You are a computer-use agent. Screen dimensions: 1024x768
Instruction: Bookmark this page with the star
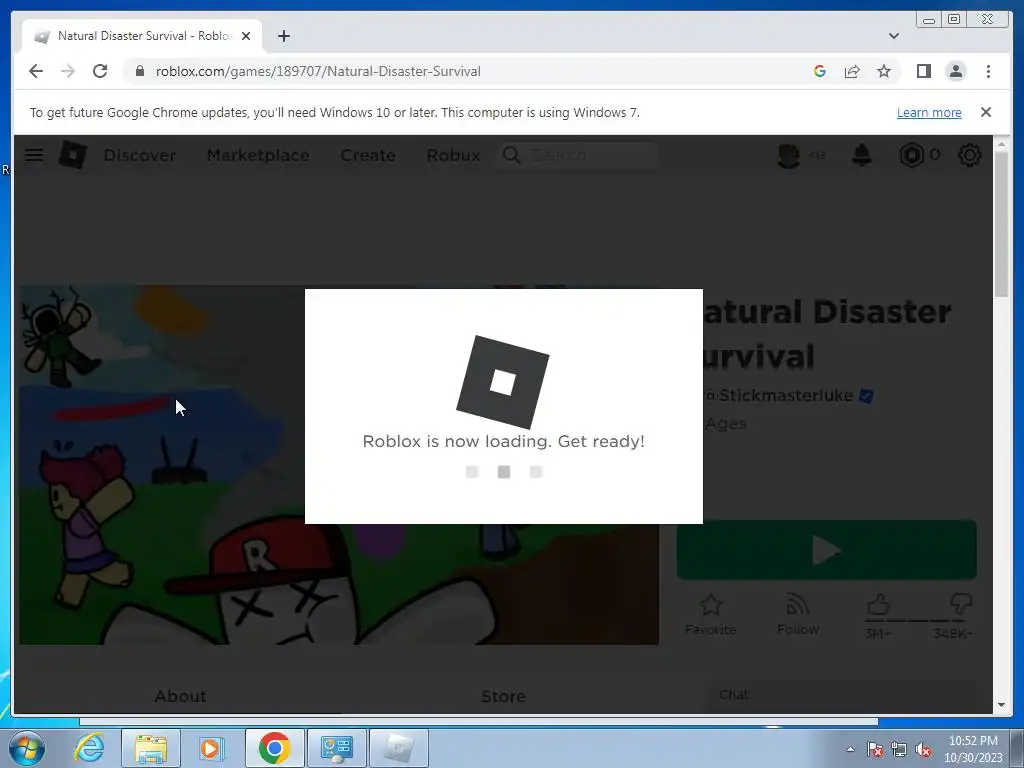click(x=884, y=71)
